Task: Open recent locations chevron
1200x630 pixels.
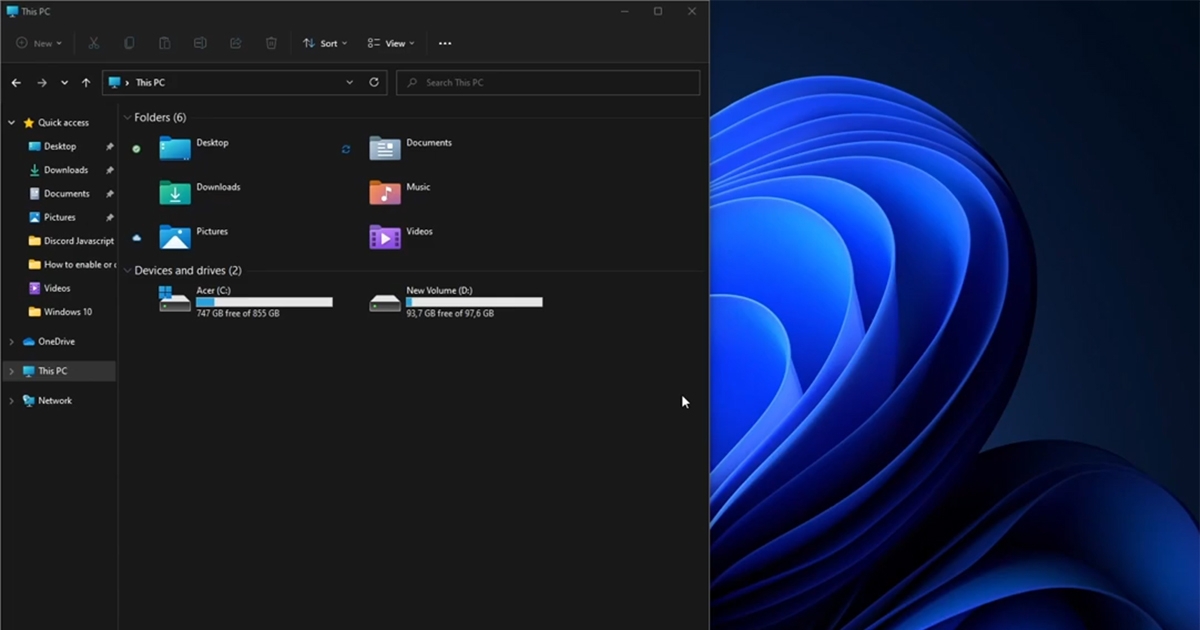Action: [x=65, y=83]
